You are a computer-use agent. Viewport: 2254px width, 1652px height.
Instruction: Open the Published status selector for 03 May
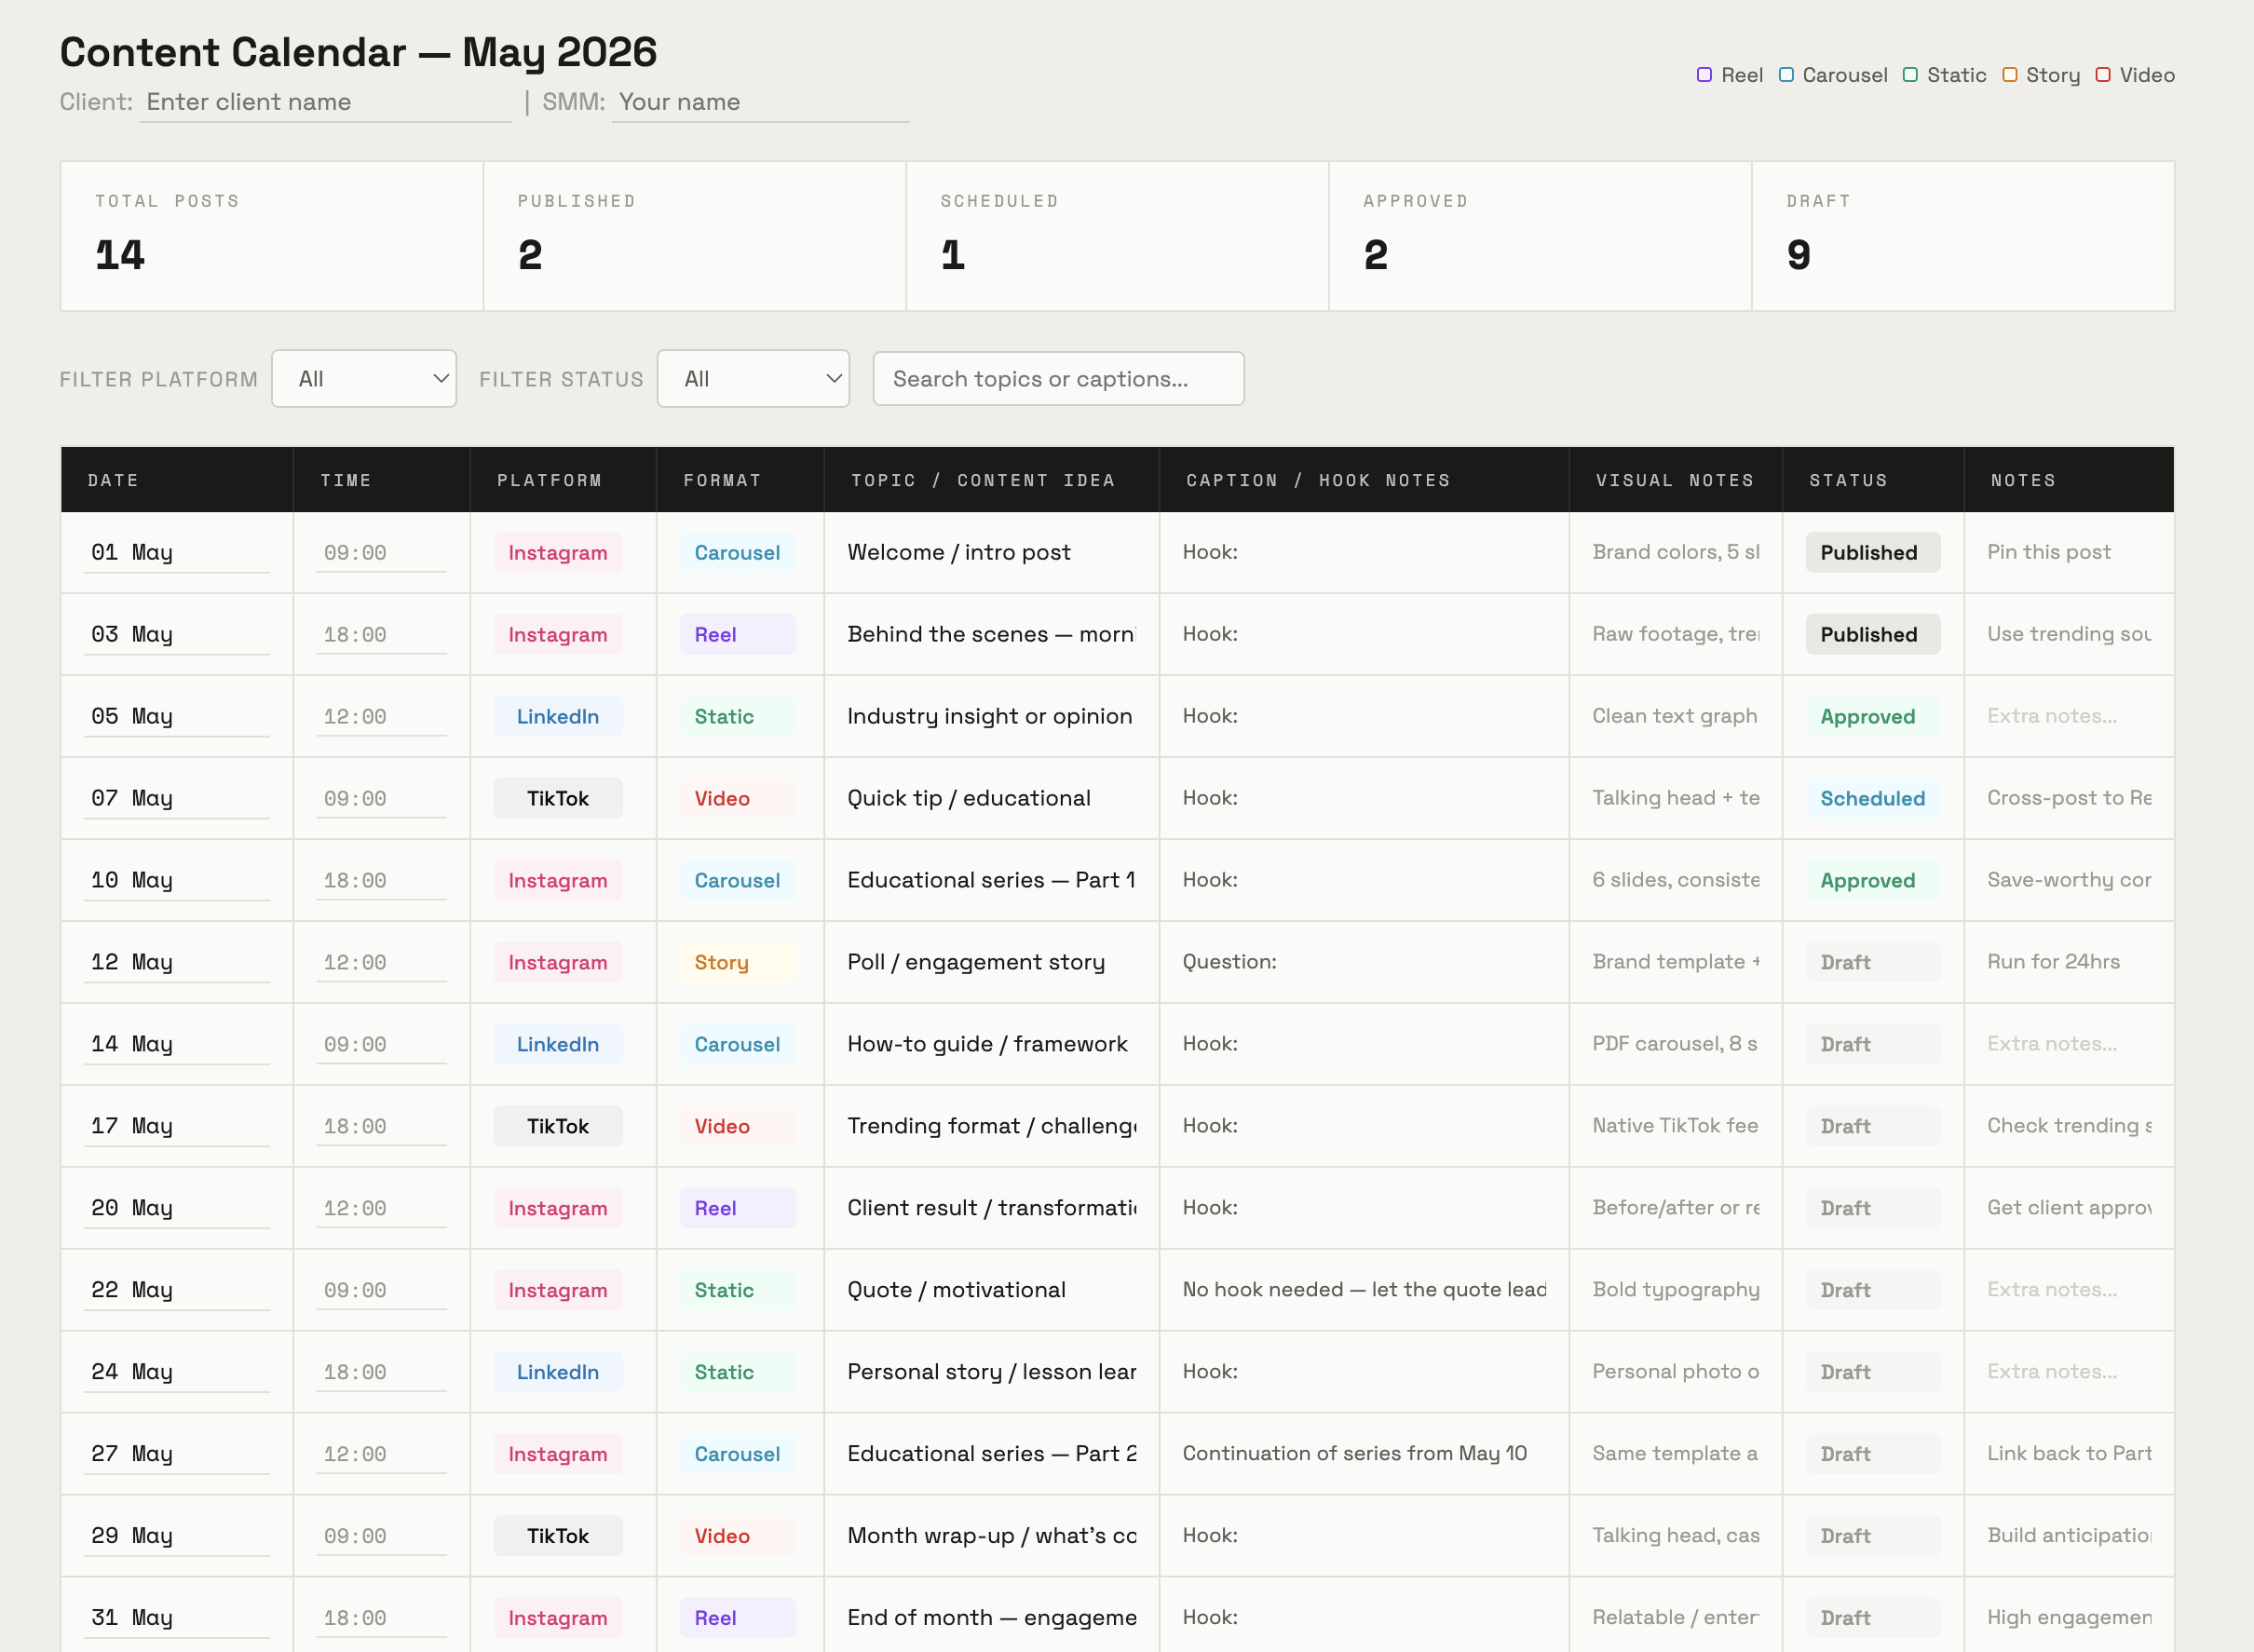tap(1872, 635)
